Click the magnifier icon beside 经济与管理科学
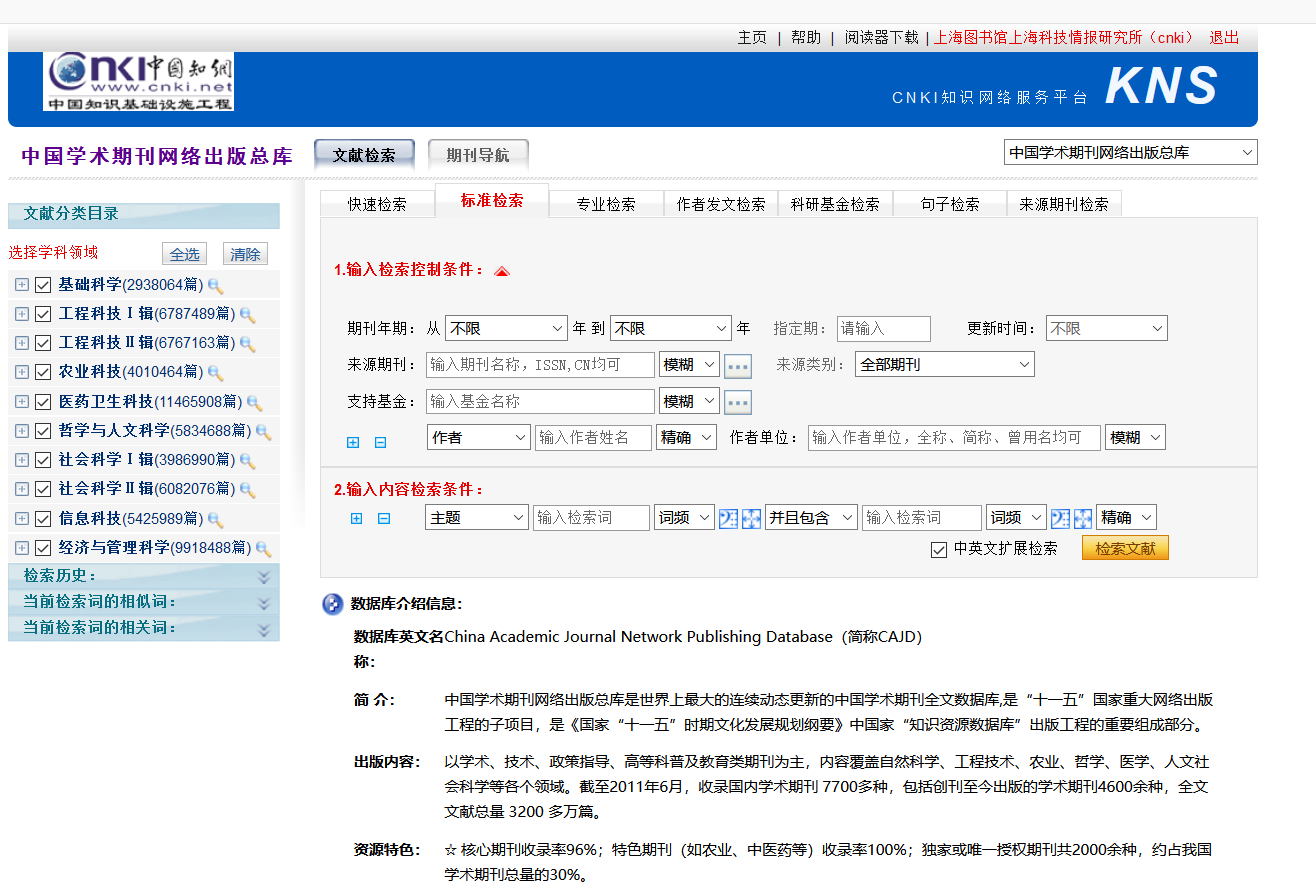Screen dimensions: 1316x896 (263, 549)
